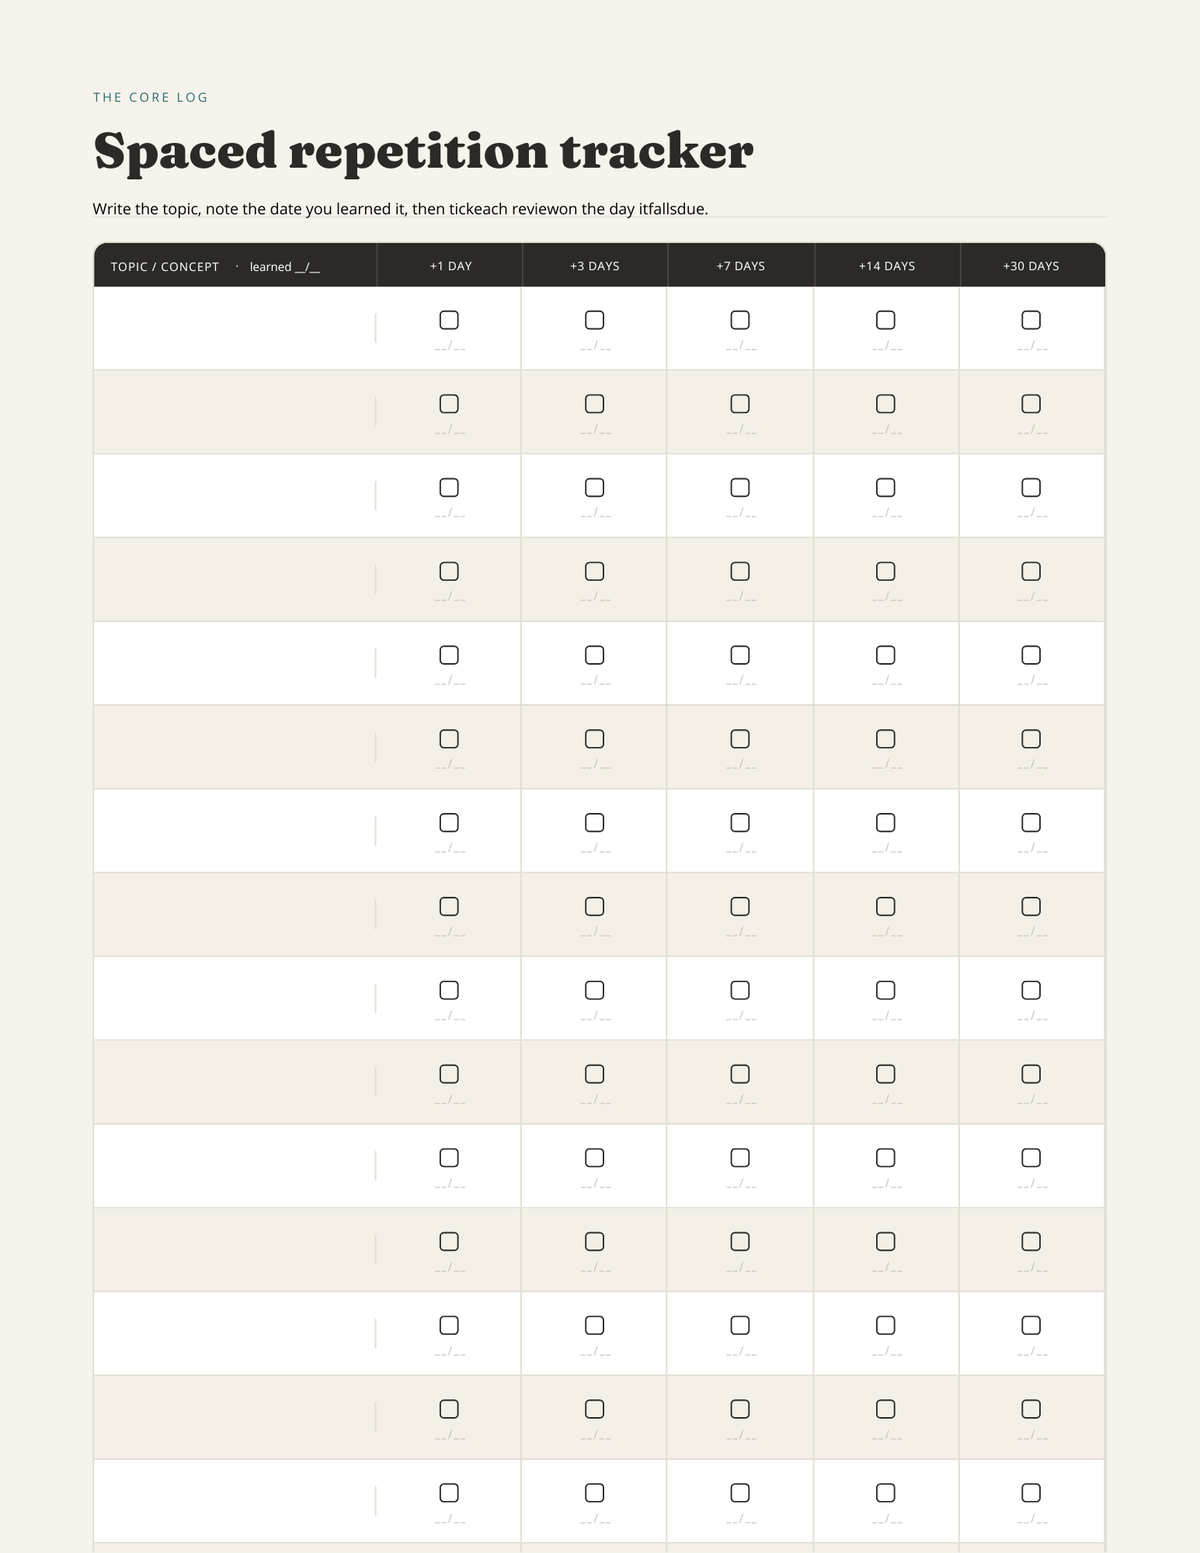Check the +7 DAYS box in third row
Screen dimensions: 1200x1553
click(x=740, y=488)
